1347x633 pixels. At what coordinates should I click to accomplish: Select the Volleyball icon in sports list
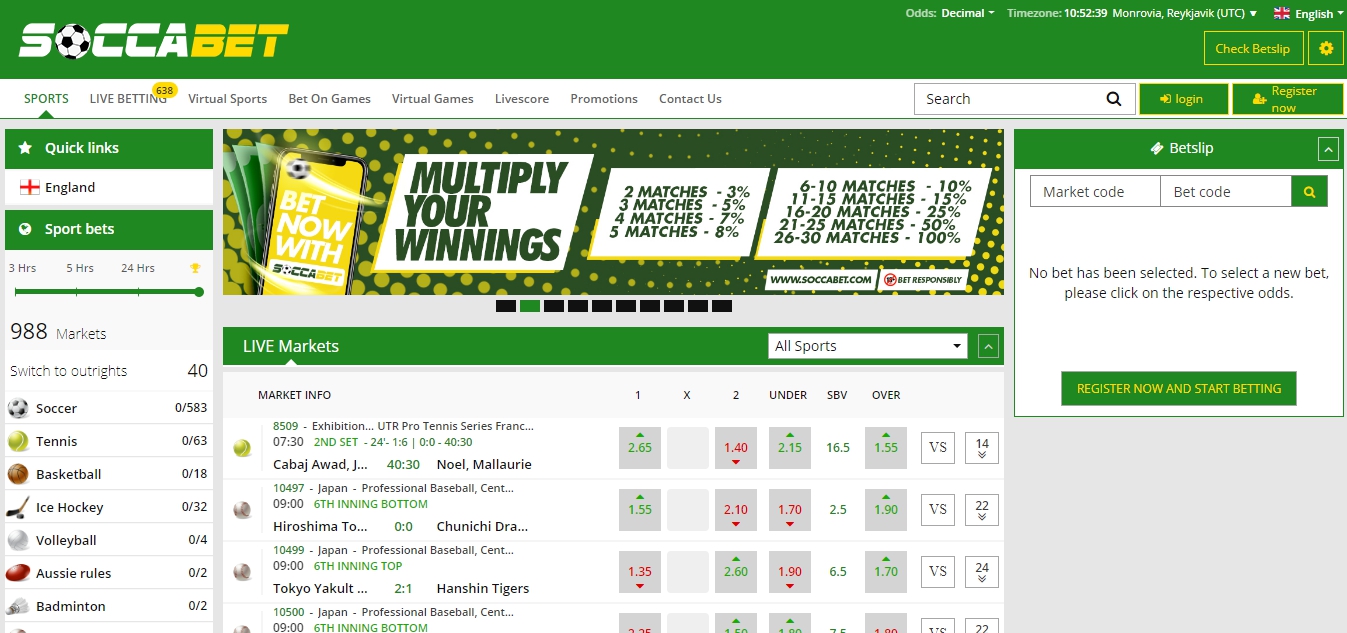(x=18, y=540)
